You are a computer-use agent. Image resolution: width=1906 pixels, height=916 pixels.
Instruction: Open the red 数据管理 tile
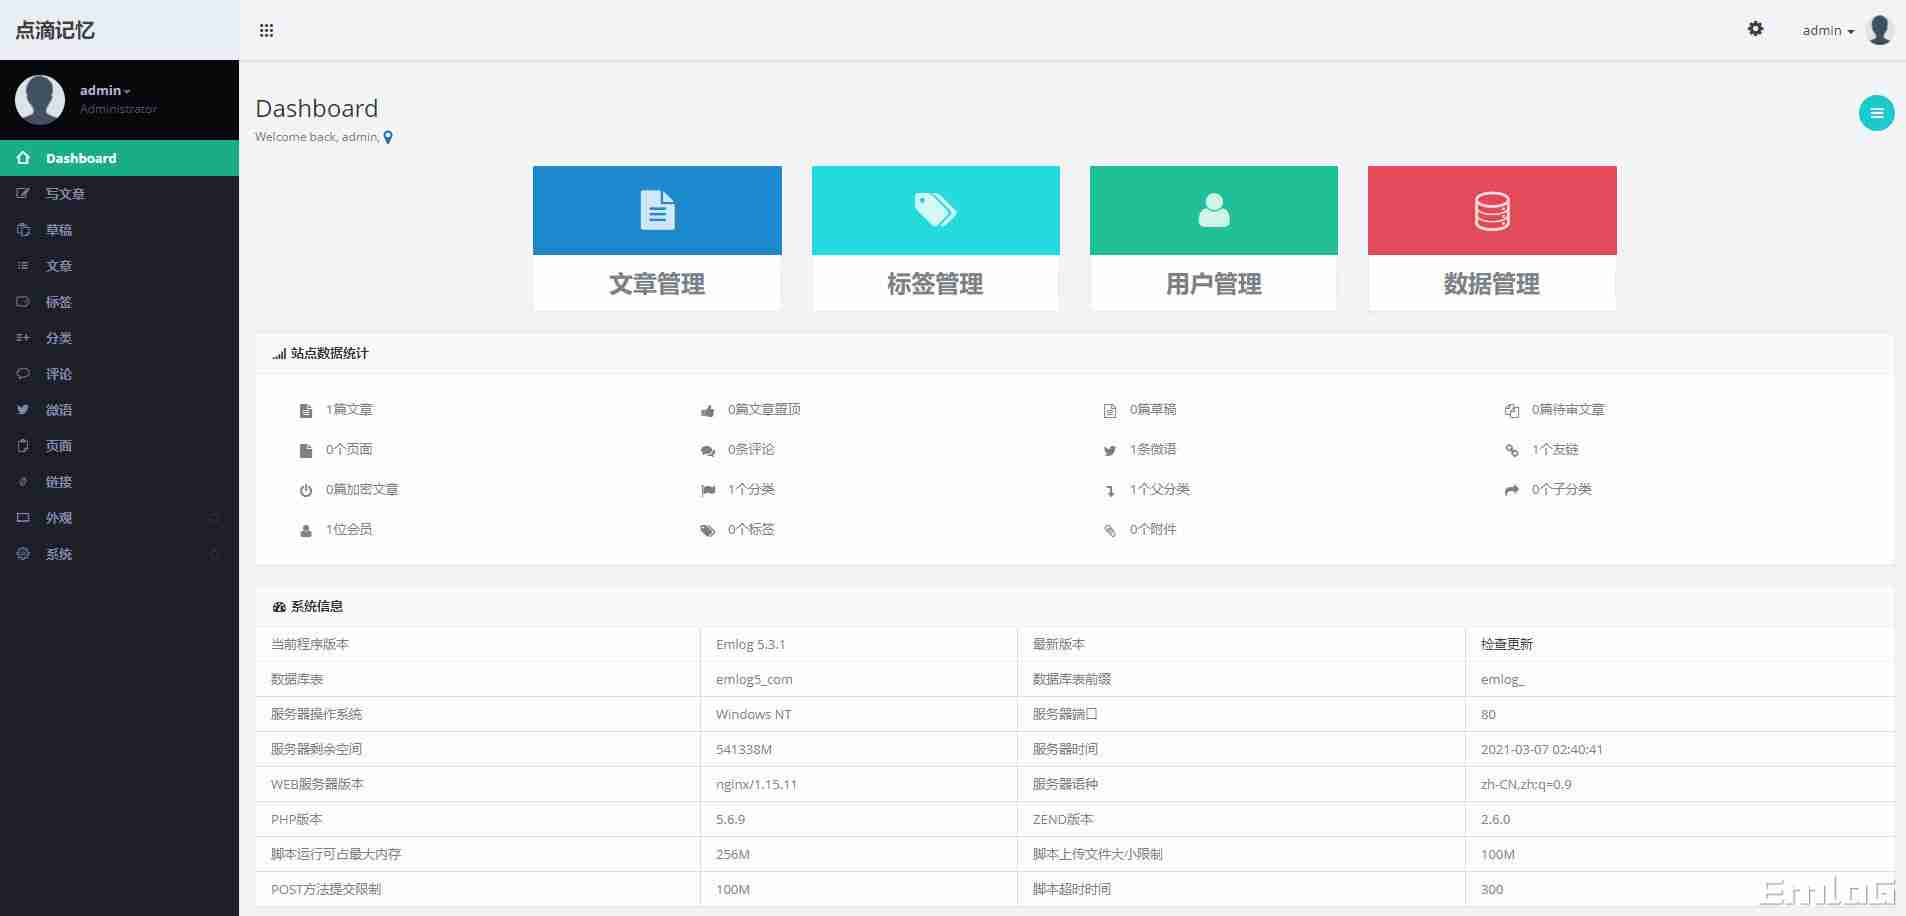point(1491,238)
